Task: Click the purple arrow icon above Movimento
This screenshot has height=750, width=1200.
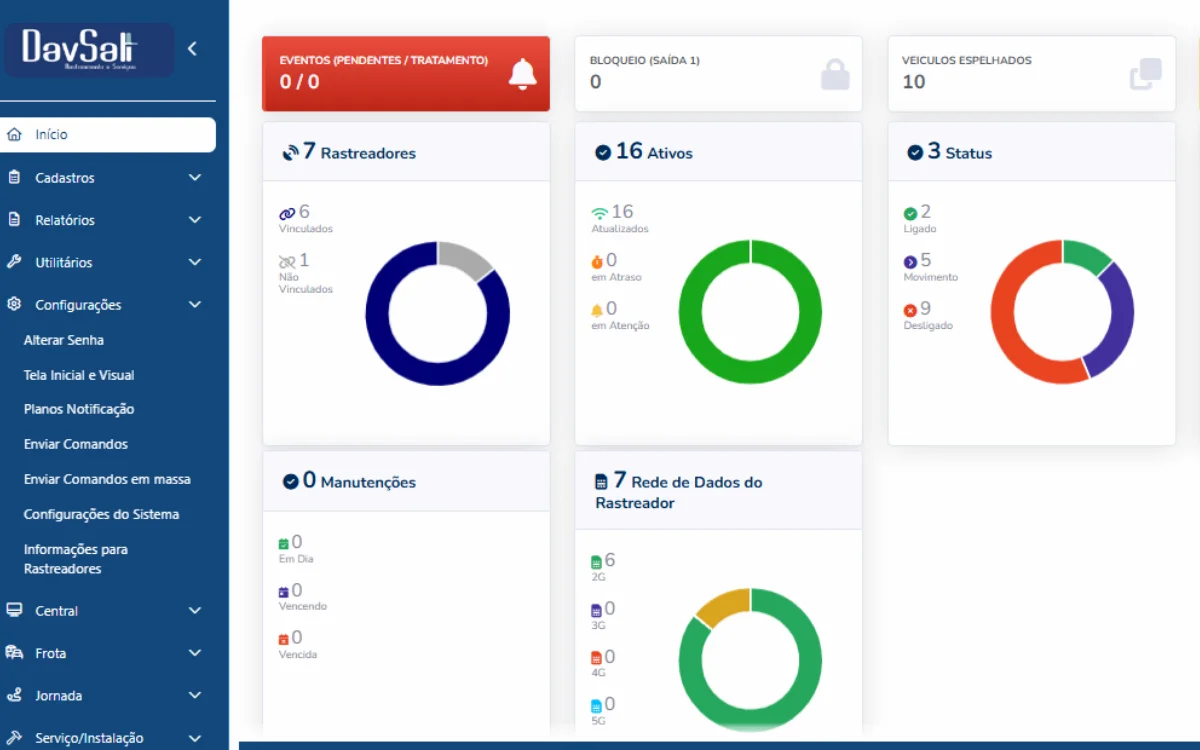Action: point(910,262)
